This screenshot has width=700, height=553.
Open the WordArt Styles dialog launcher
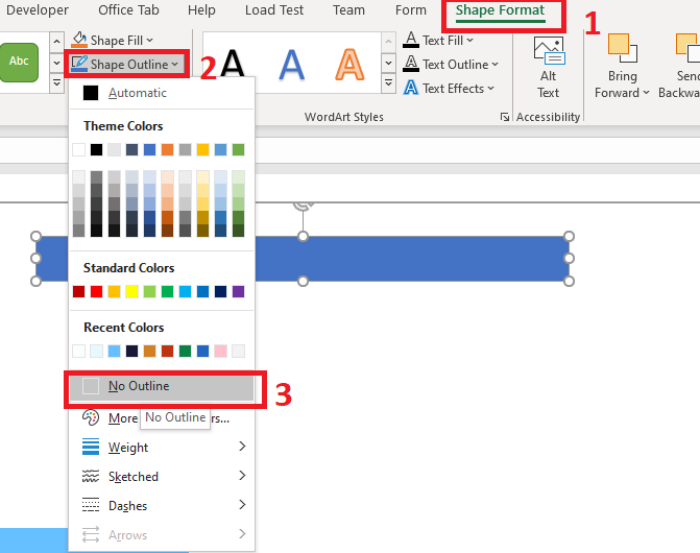tap(504, 117)
